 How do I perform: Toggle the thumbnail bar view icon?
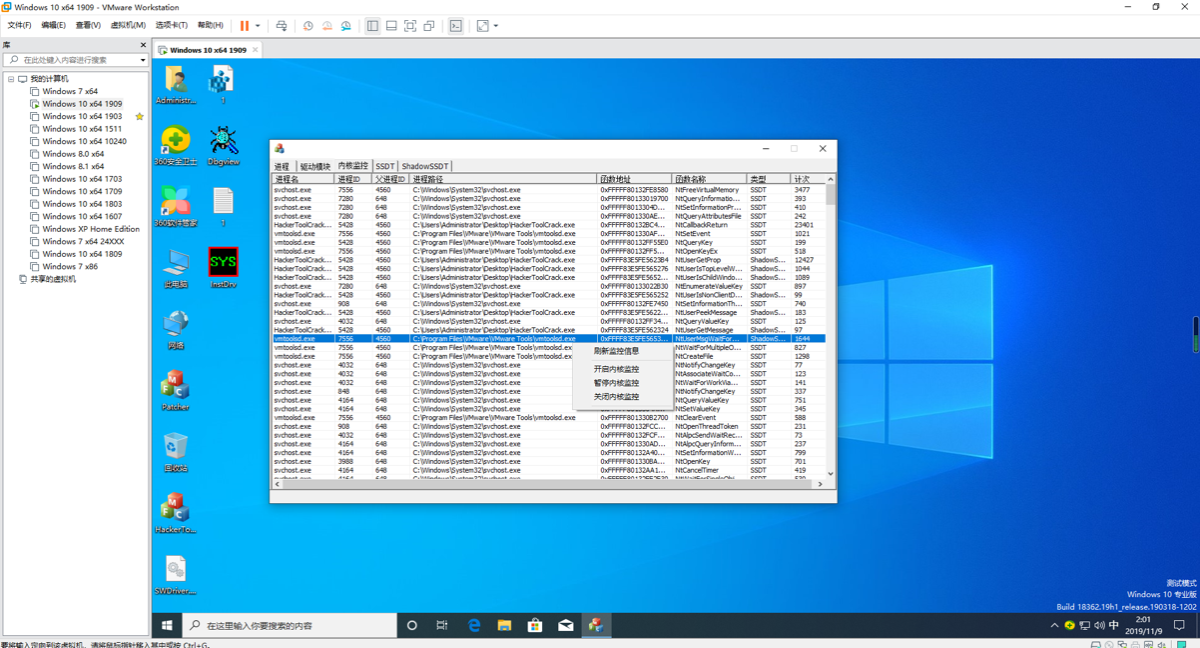tap(391, 25)
